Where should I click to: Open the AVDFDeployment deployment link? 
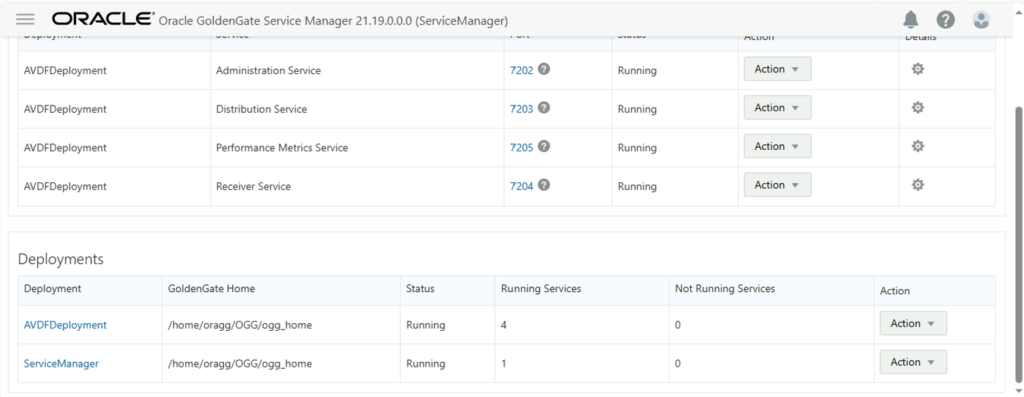pos(65,325)
